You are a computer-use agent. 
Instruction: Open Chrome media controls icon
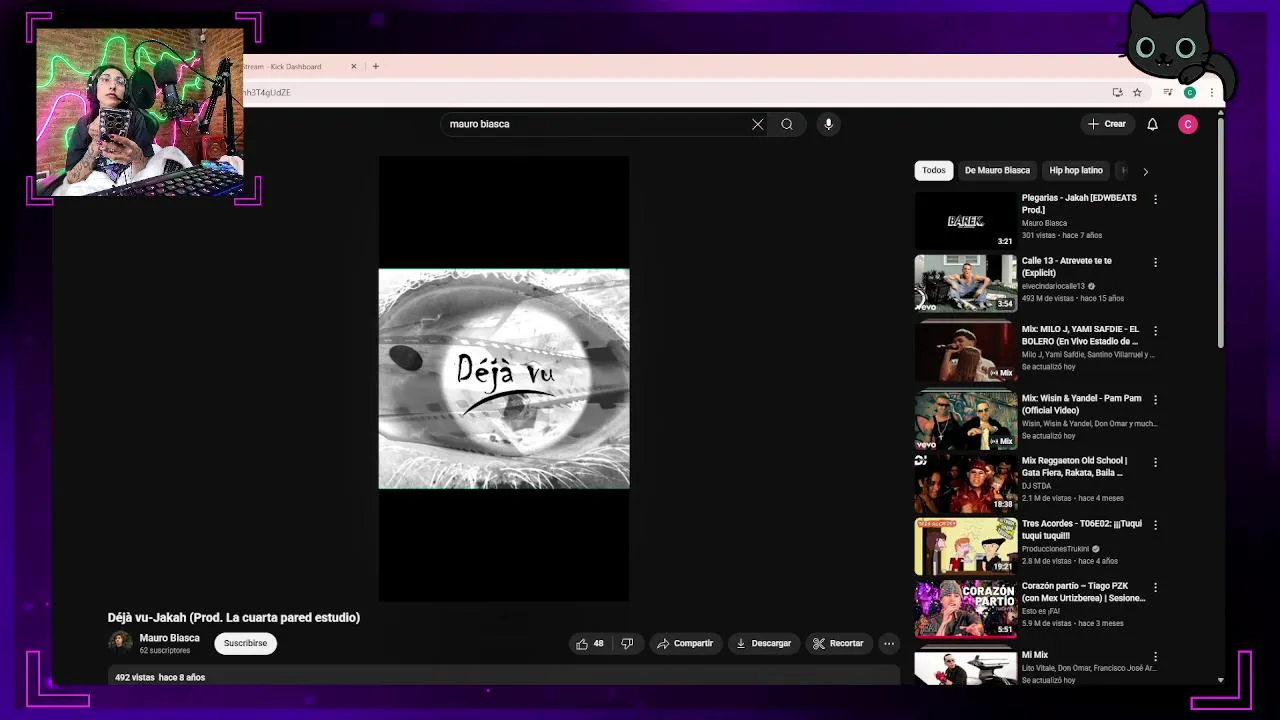(x=1167, y=92)
